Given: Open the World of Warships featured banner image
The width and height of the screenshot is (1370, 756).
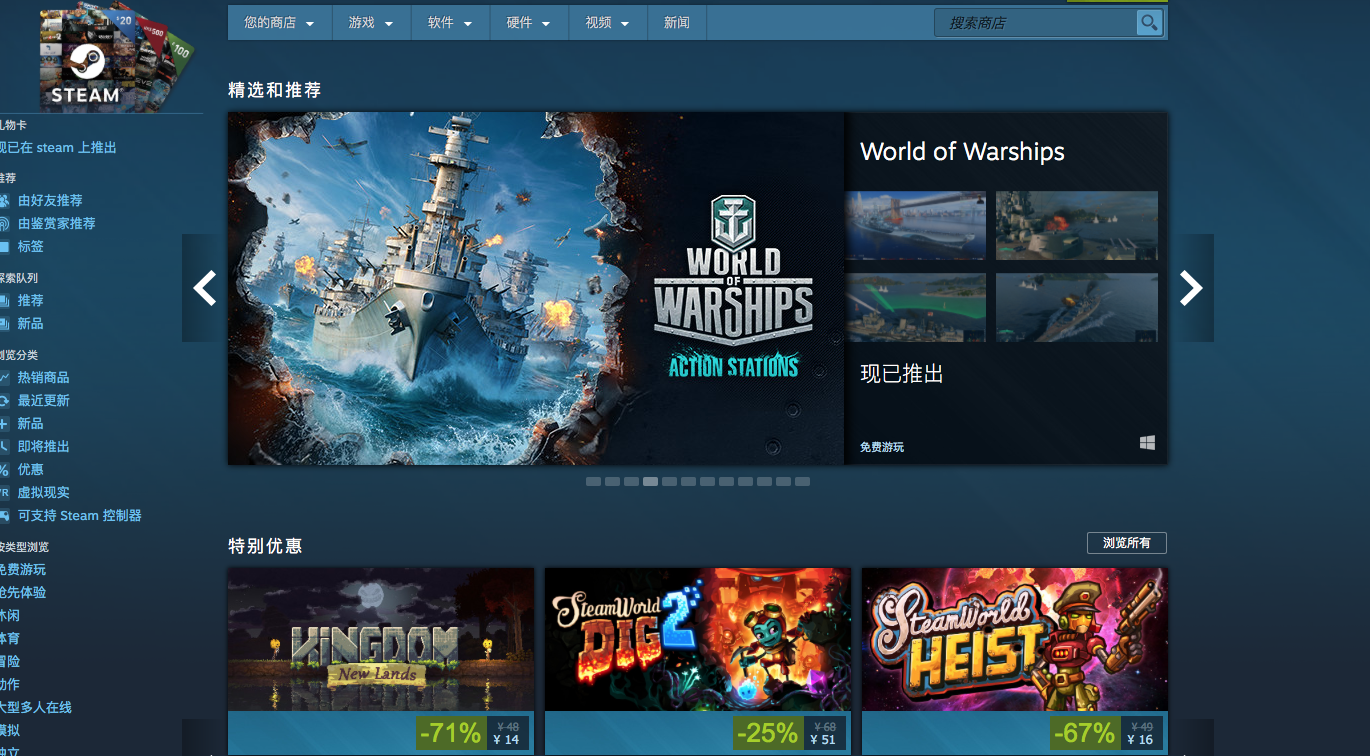Looking at the screenshot, I should click(536, 288).
